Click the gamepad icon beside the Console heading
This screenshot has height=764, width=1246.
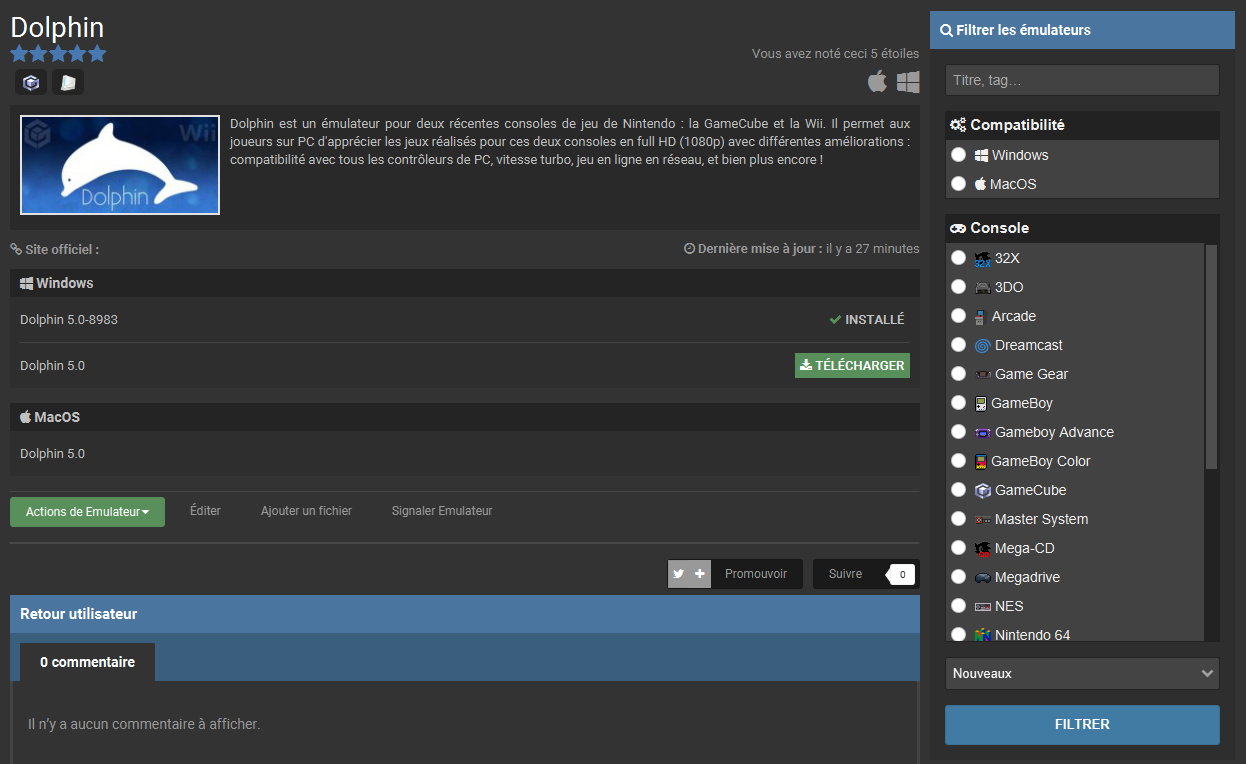(958, 228)
